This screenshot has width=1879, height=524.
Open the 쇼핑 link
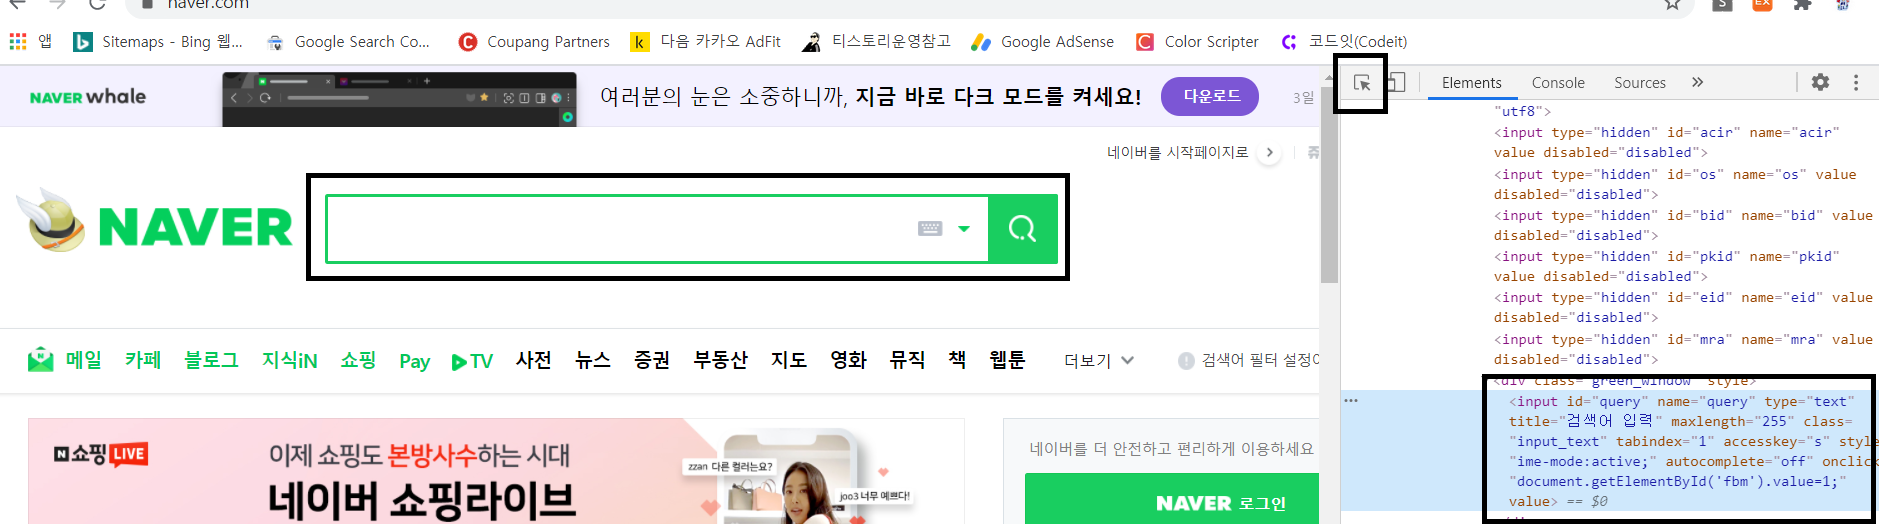tap(358, 360)
